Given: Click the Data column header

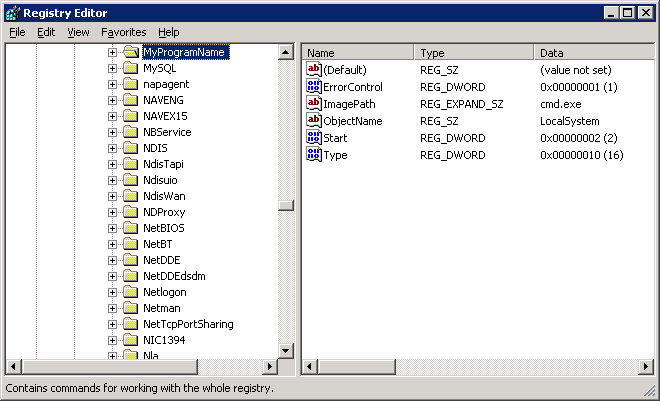Looking at the screenshot, I should pos(590,52).
